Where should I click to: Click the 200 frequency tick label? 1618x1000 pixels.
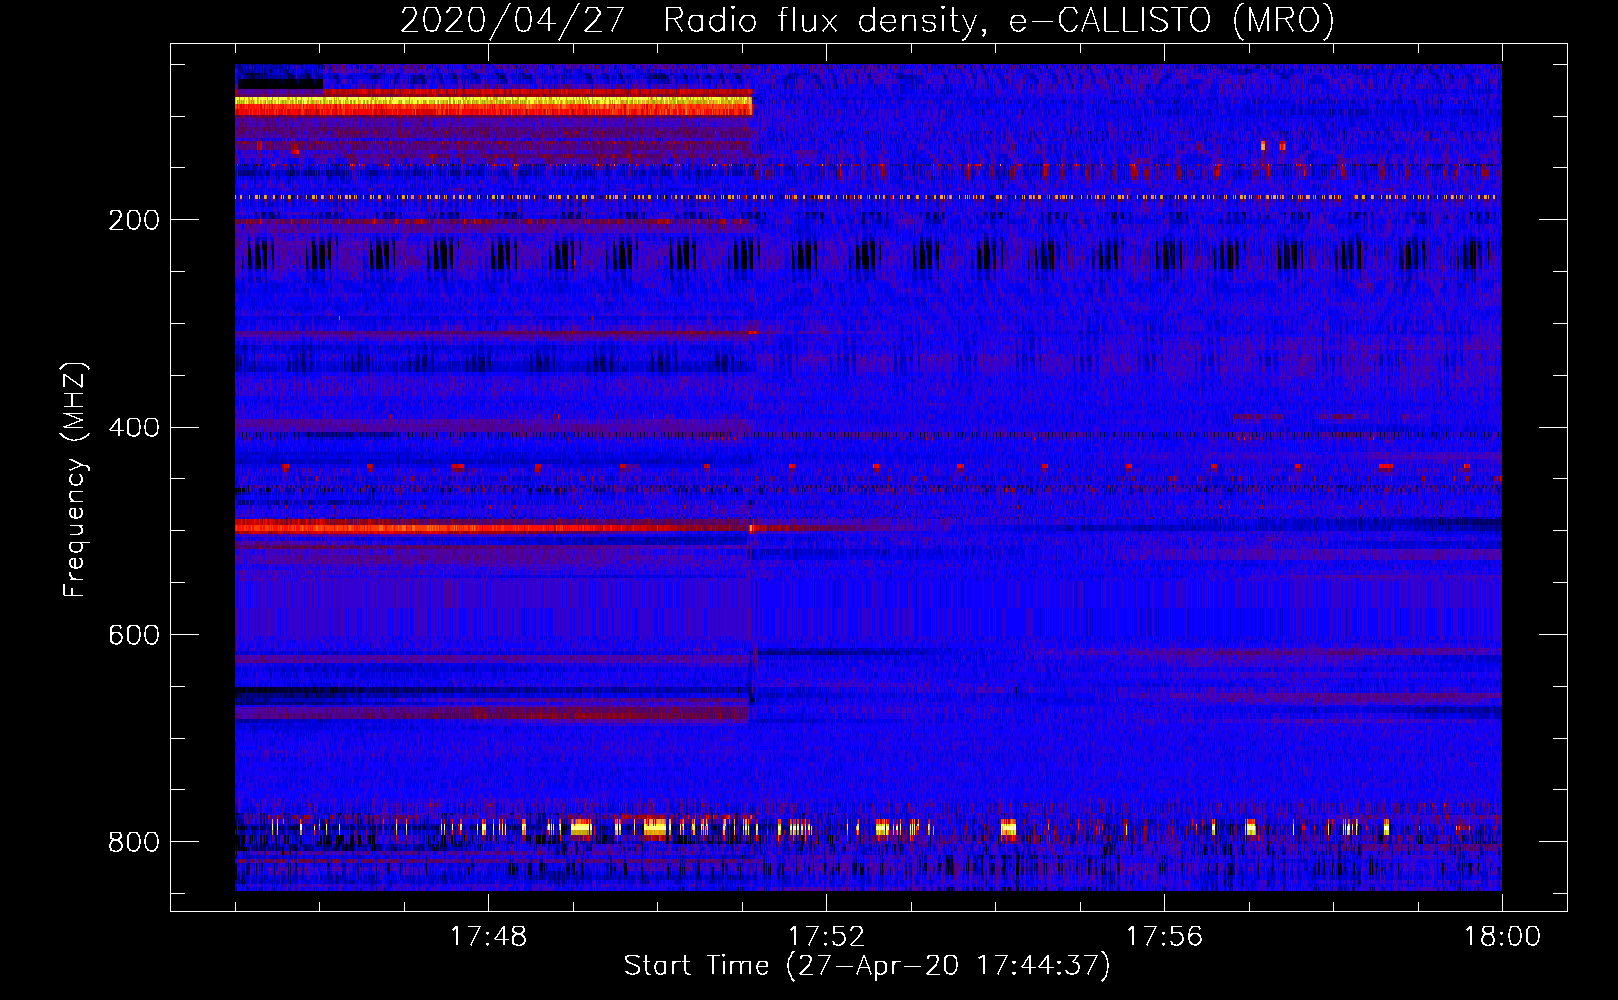[x=134, y=220]
